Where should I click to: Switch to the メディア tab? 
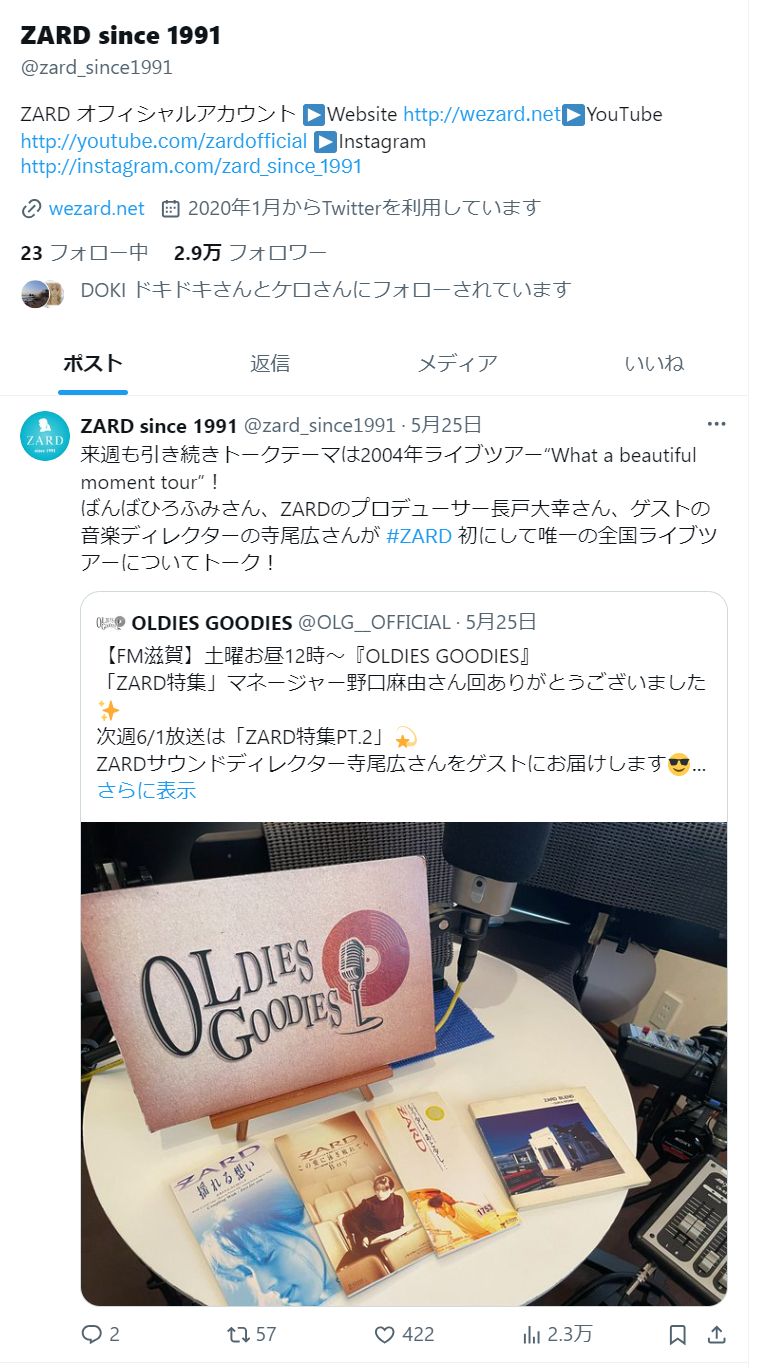point(457,363)
